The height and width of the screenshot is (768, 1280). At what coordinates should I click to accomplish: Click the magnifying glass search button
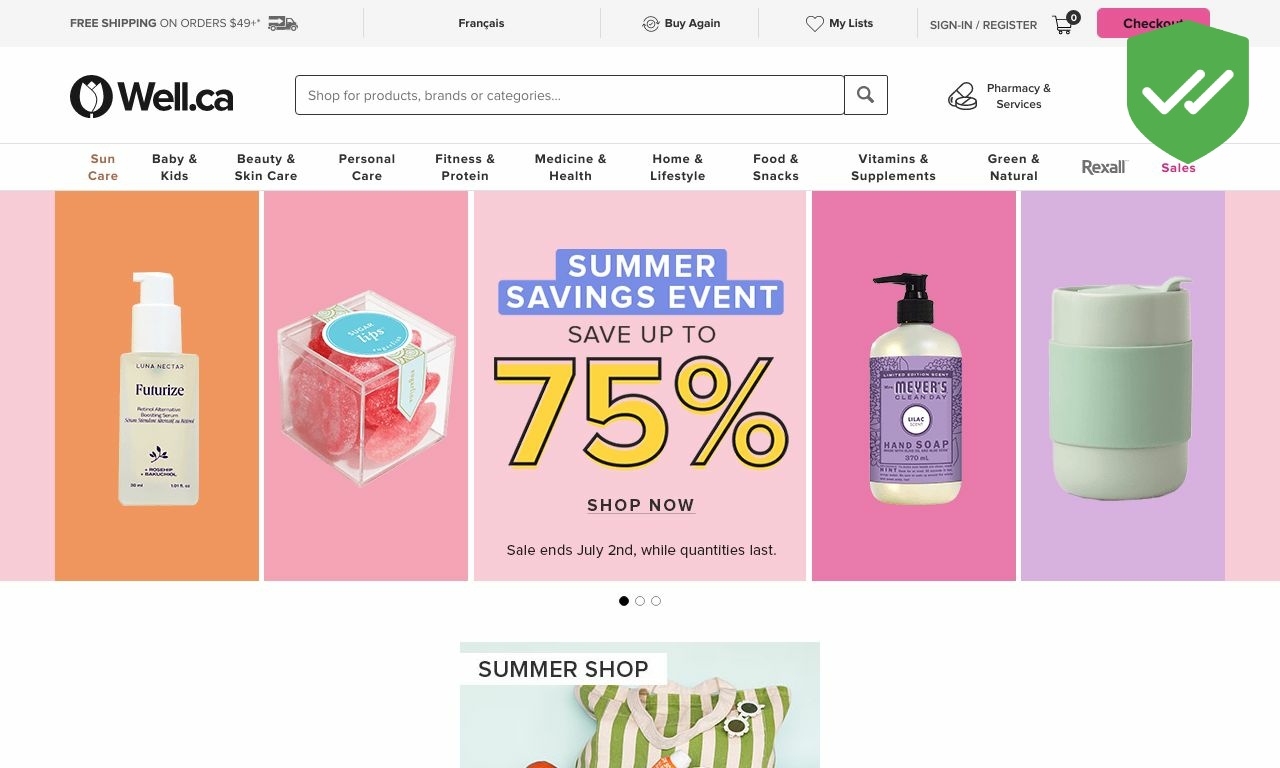coord(866,95)
